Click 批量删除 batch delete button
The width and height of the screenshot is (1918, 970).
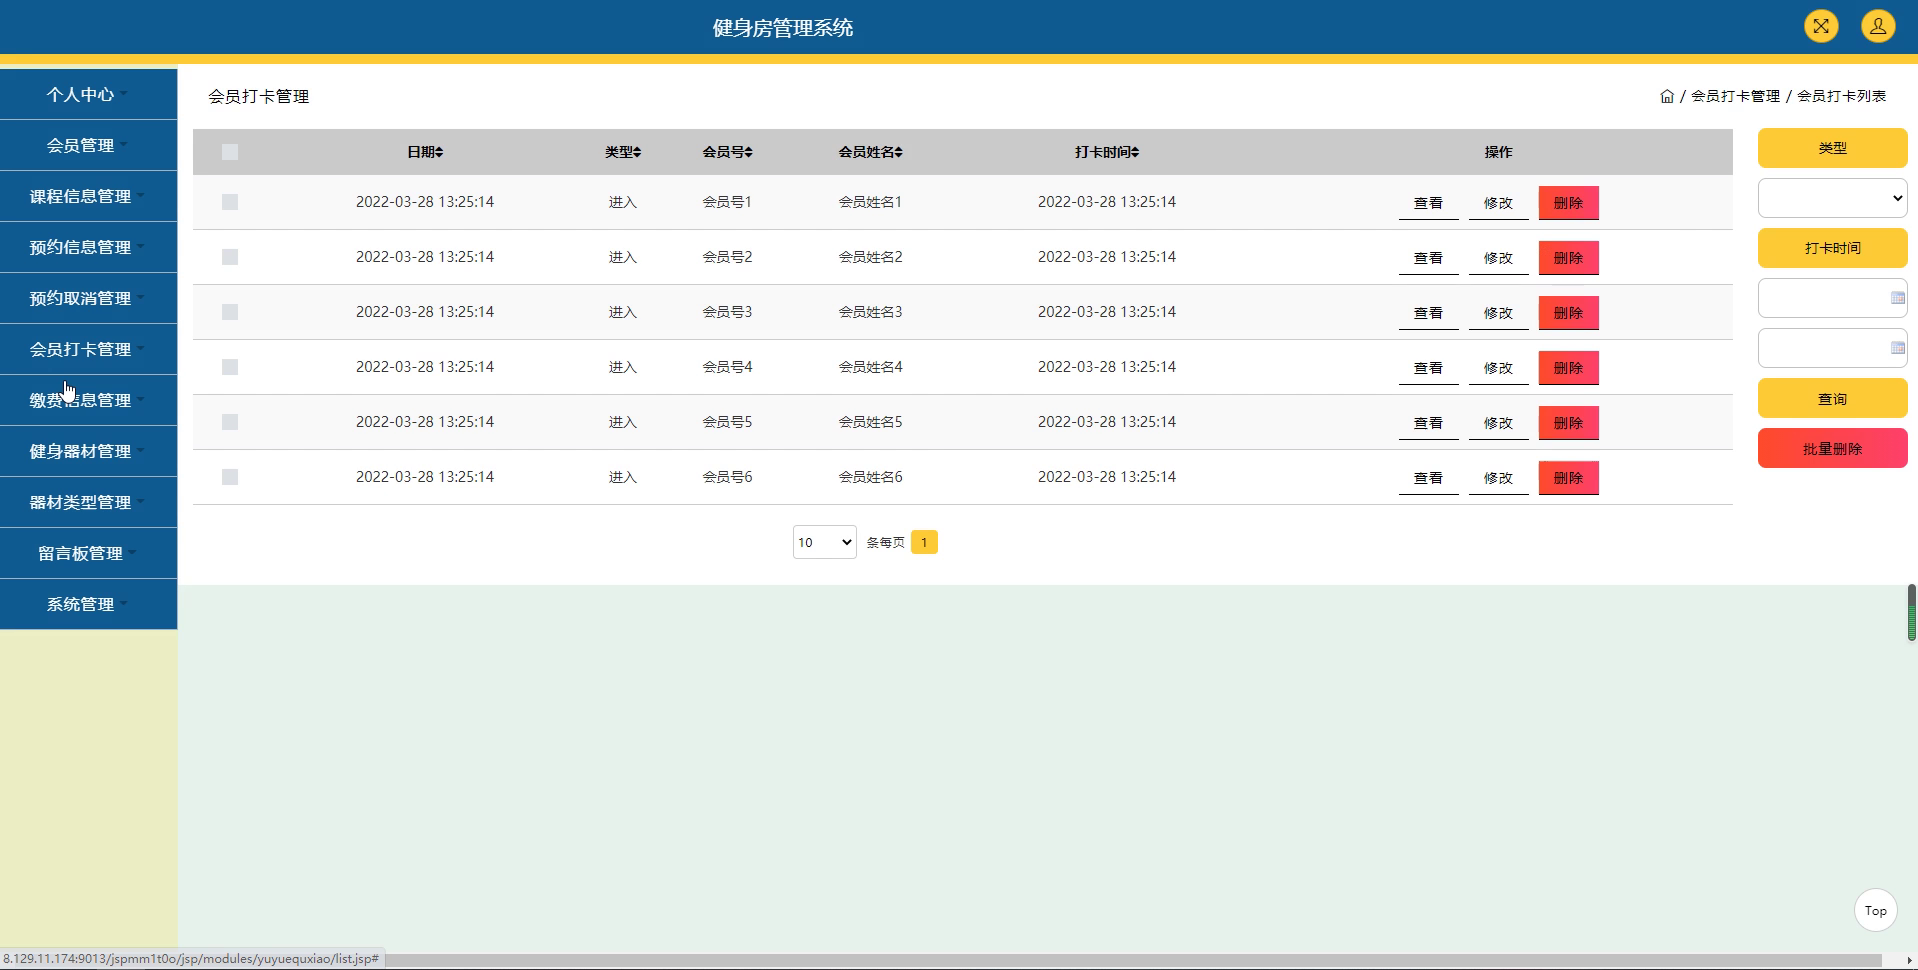[x=1832, y=448]
